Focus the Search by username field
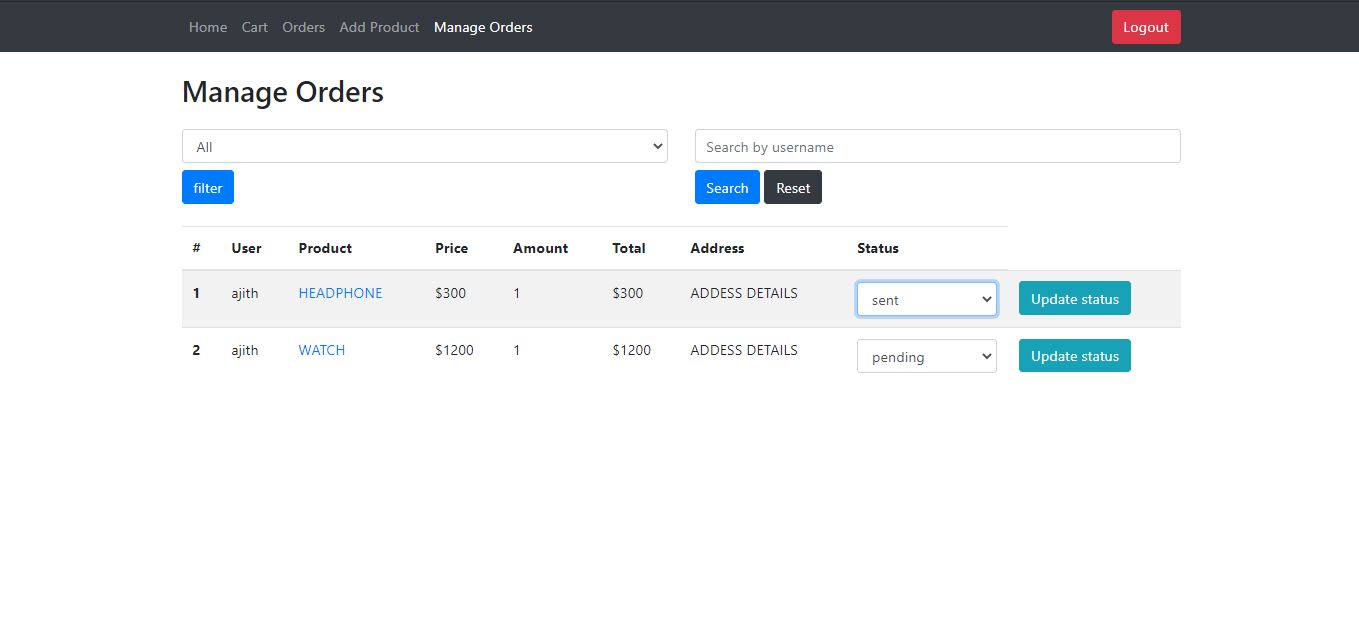Viewport: 1359px width, 620px height. click(x=937, y=146)
